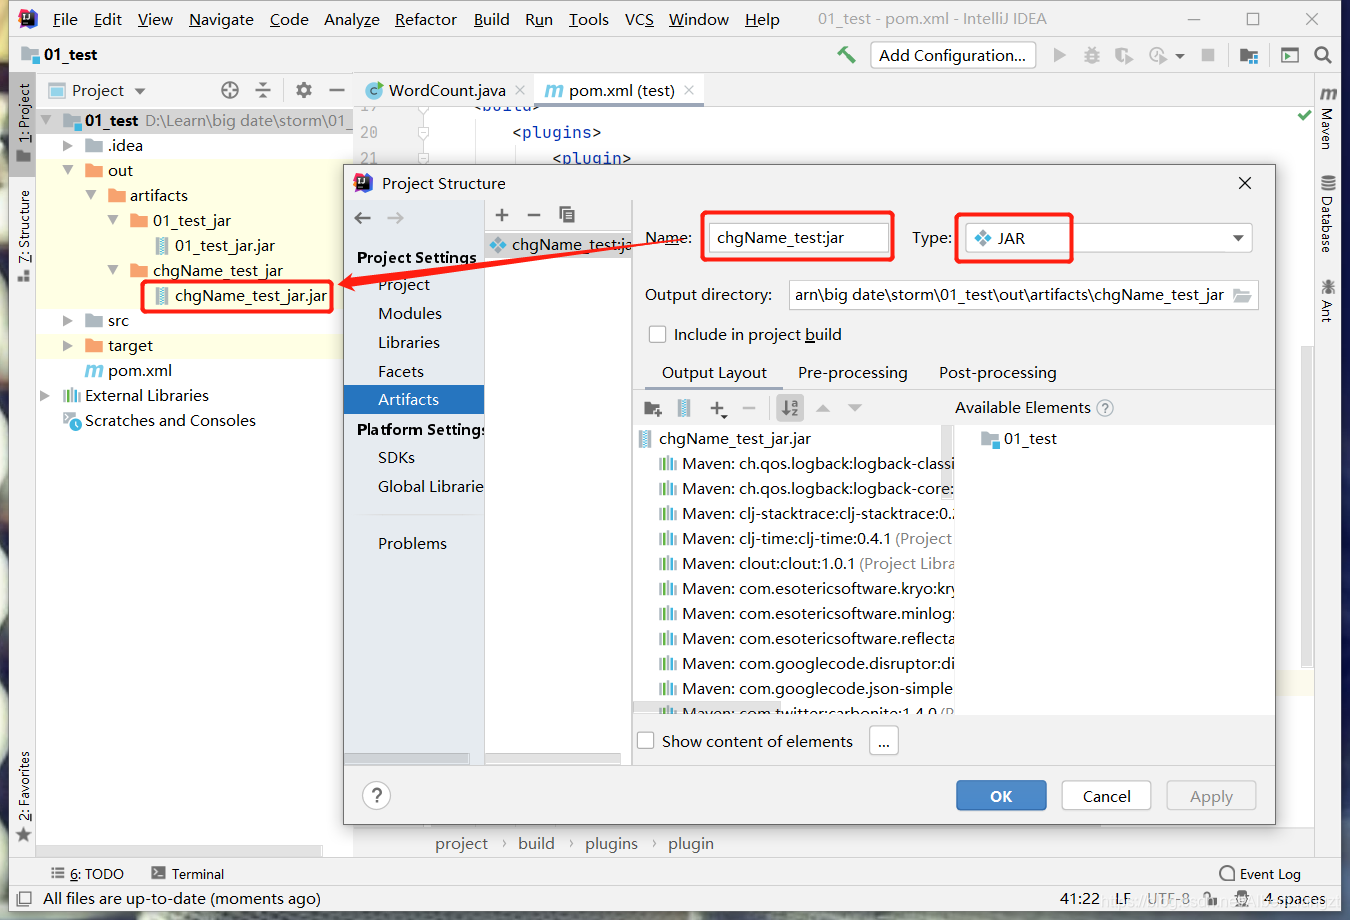The image size is (1350, 920).
Task: Open Project panel gear settings
Action: [x=304, y=90]
